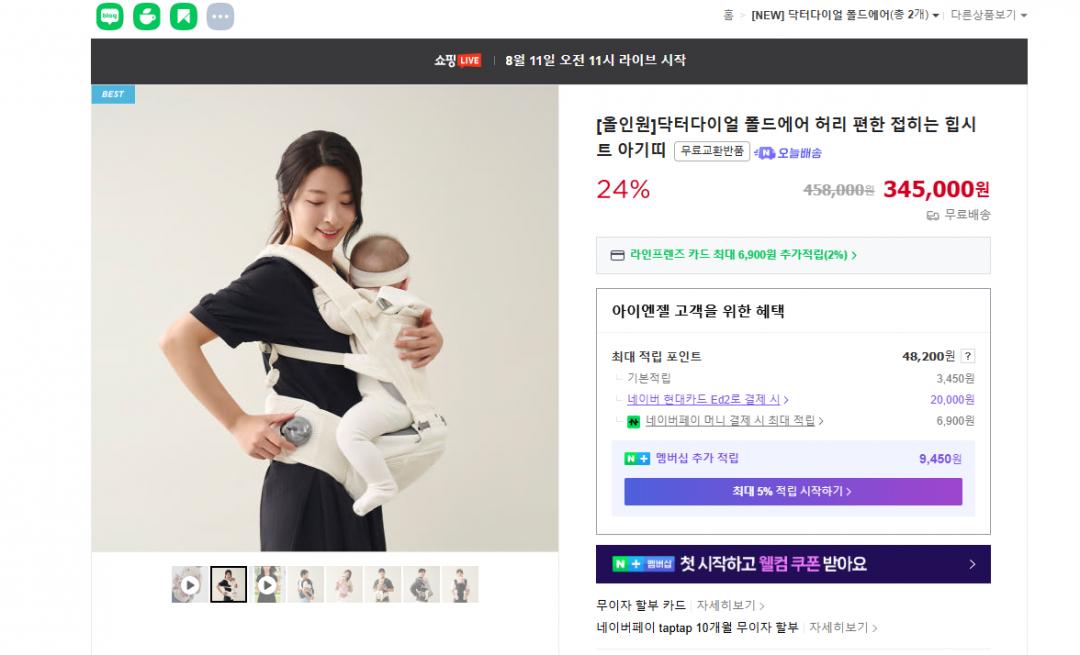Open the gray more-sharing options icon
This screenshot has height=655, width=1080.
point(220,16)
